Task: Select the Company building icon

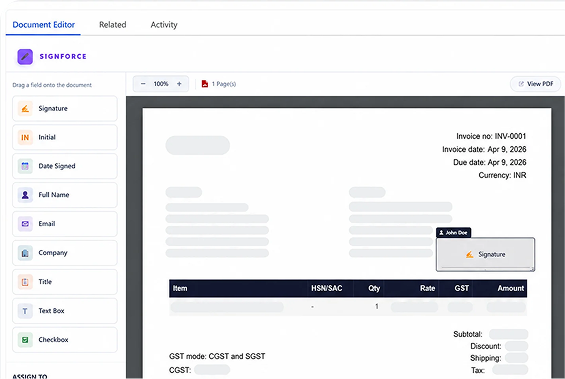Action: click(25, 253)
